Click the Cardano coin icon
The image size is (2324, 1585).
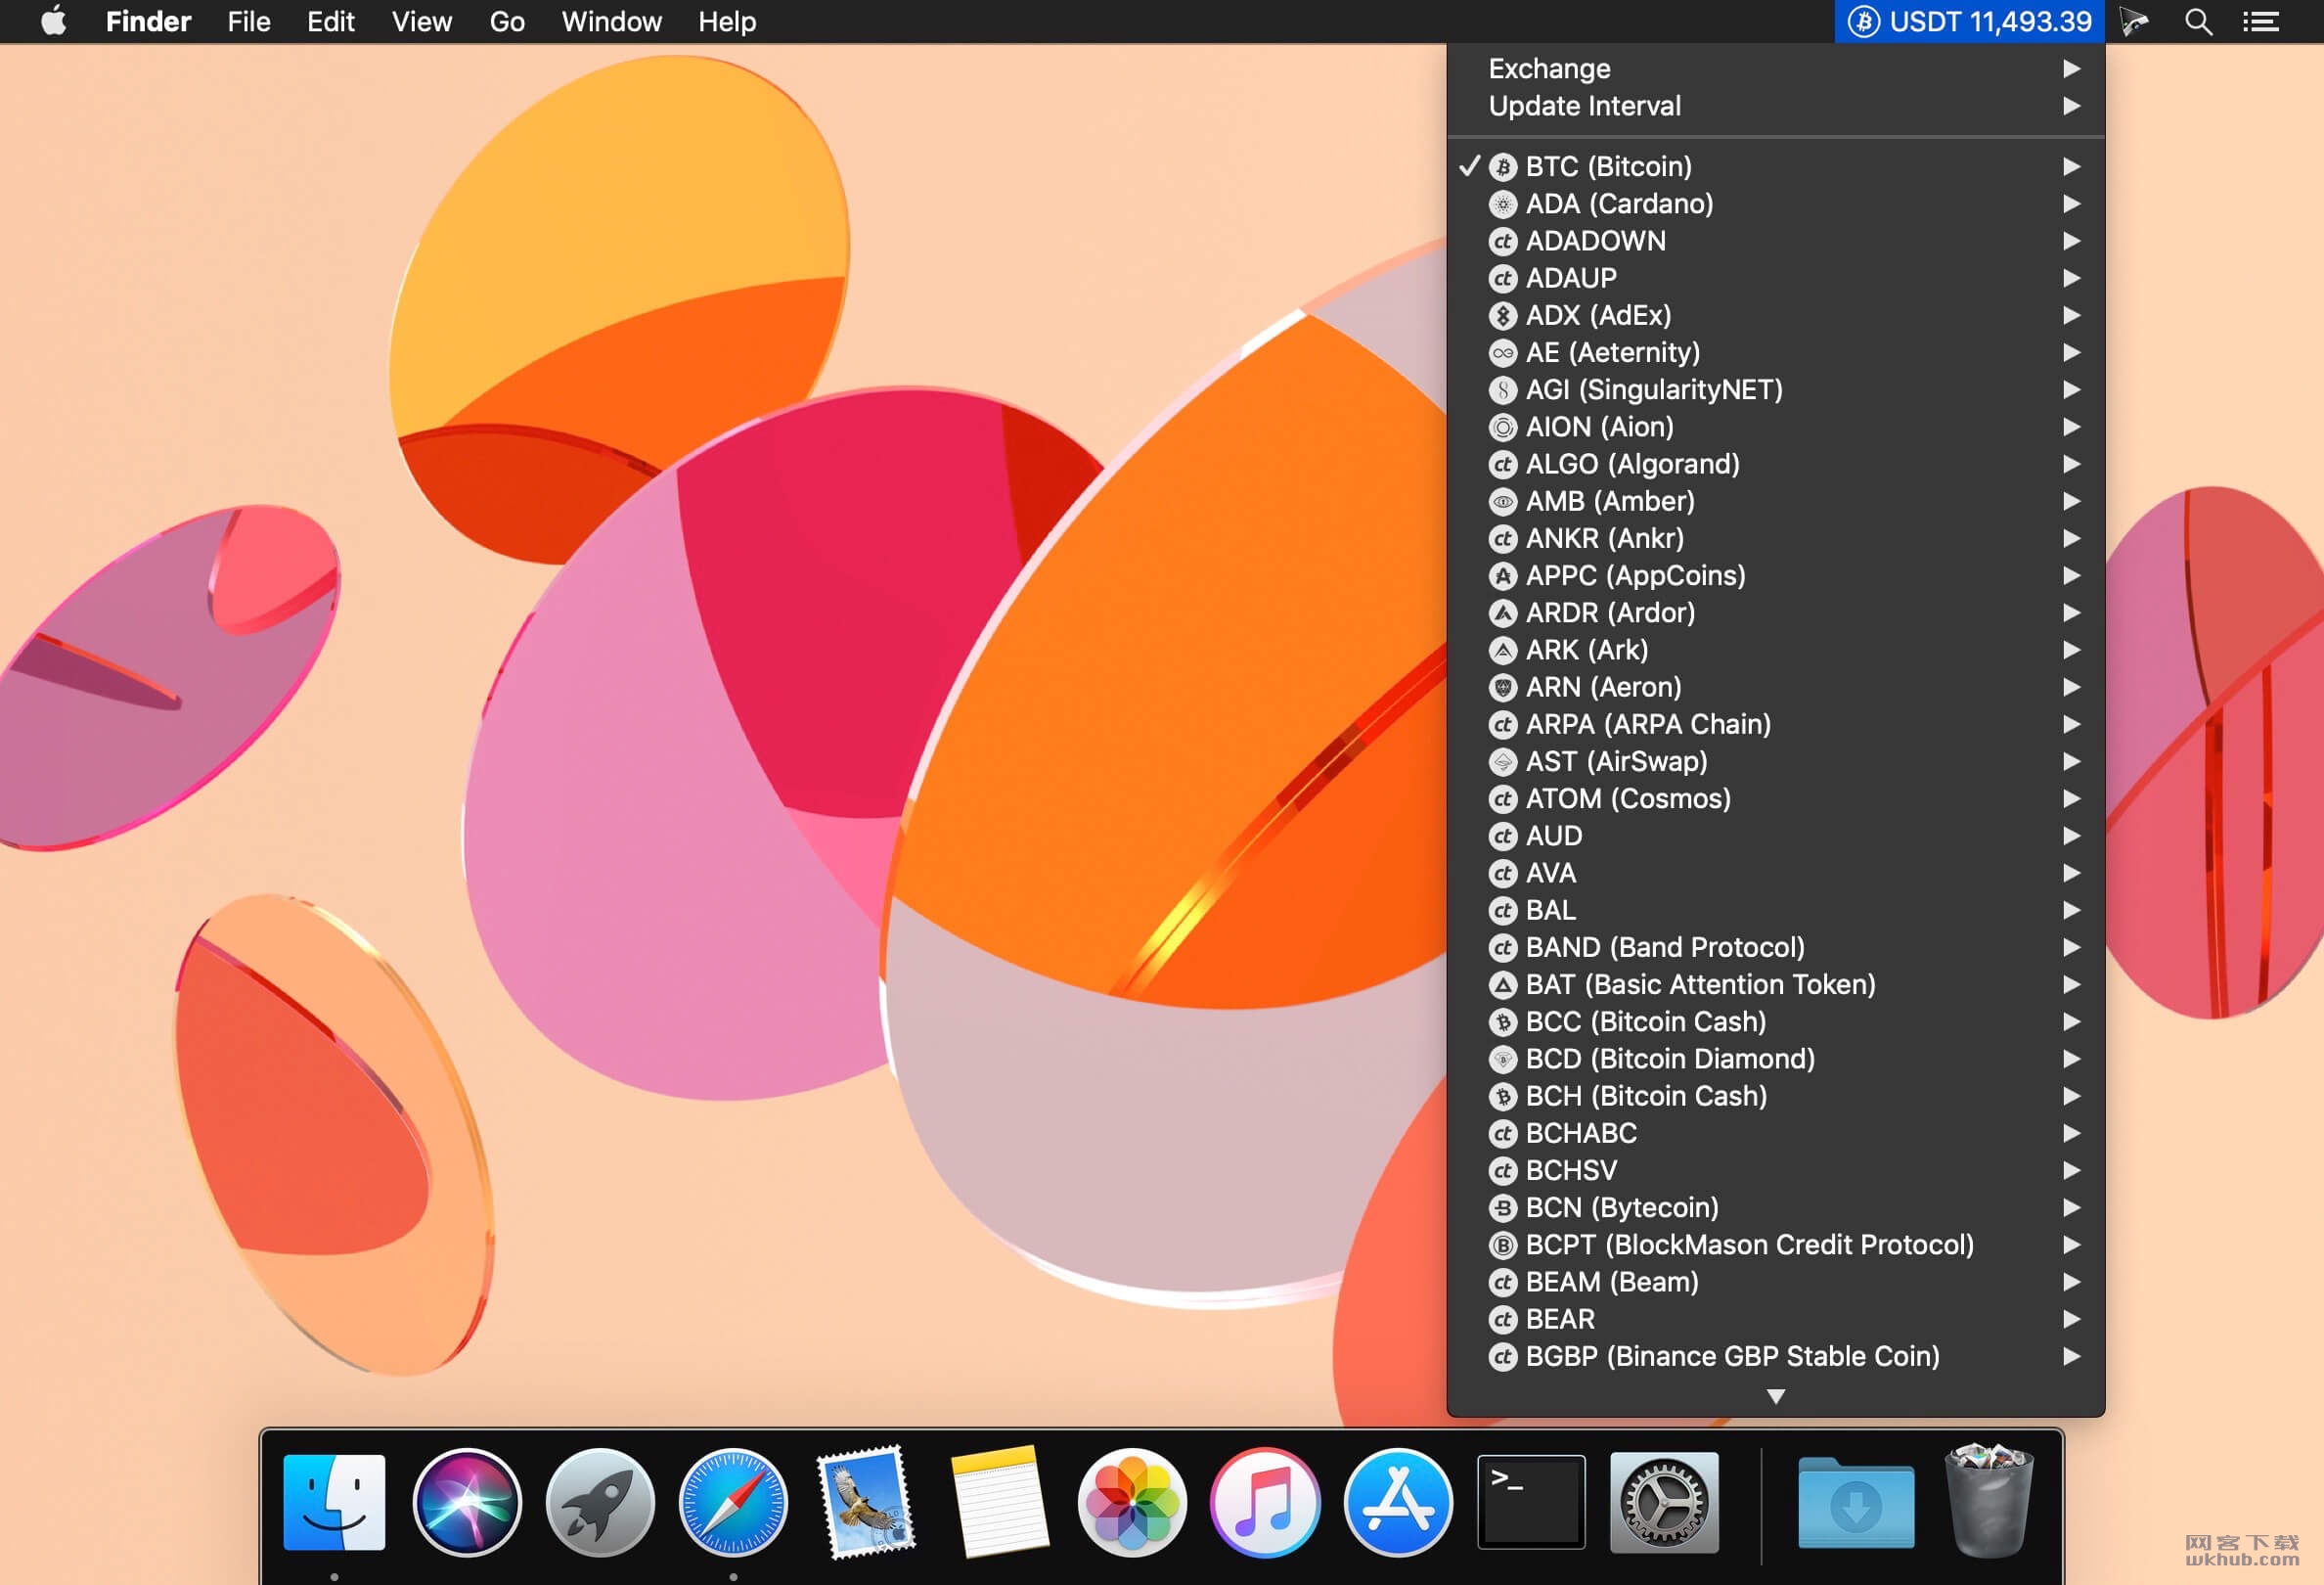(x=1503, y=204)
